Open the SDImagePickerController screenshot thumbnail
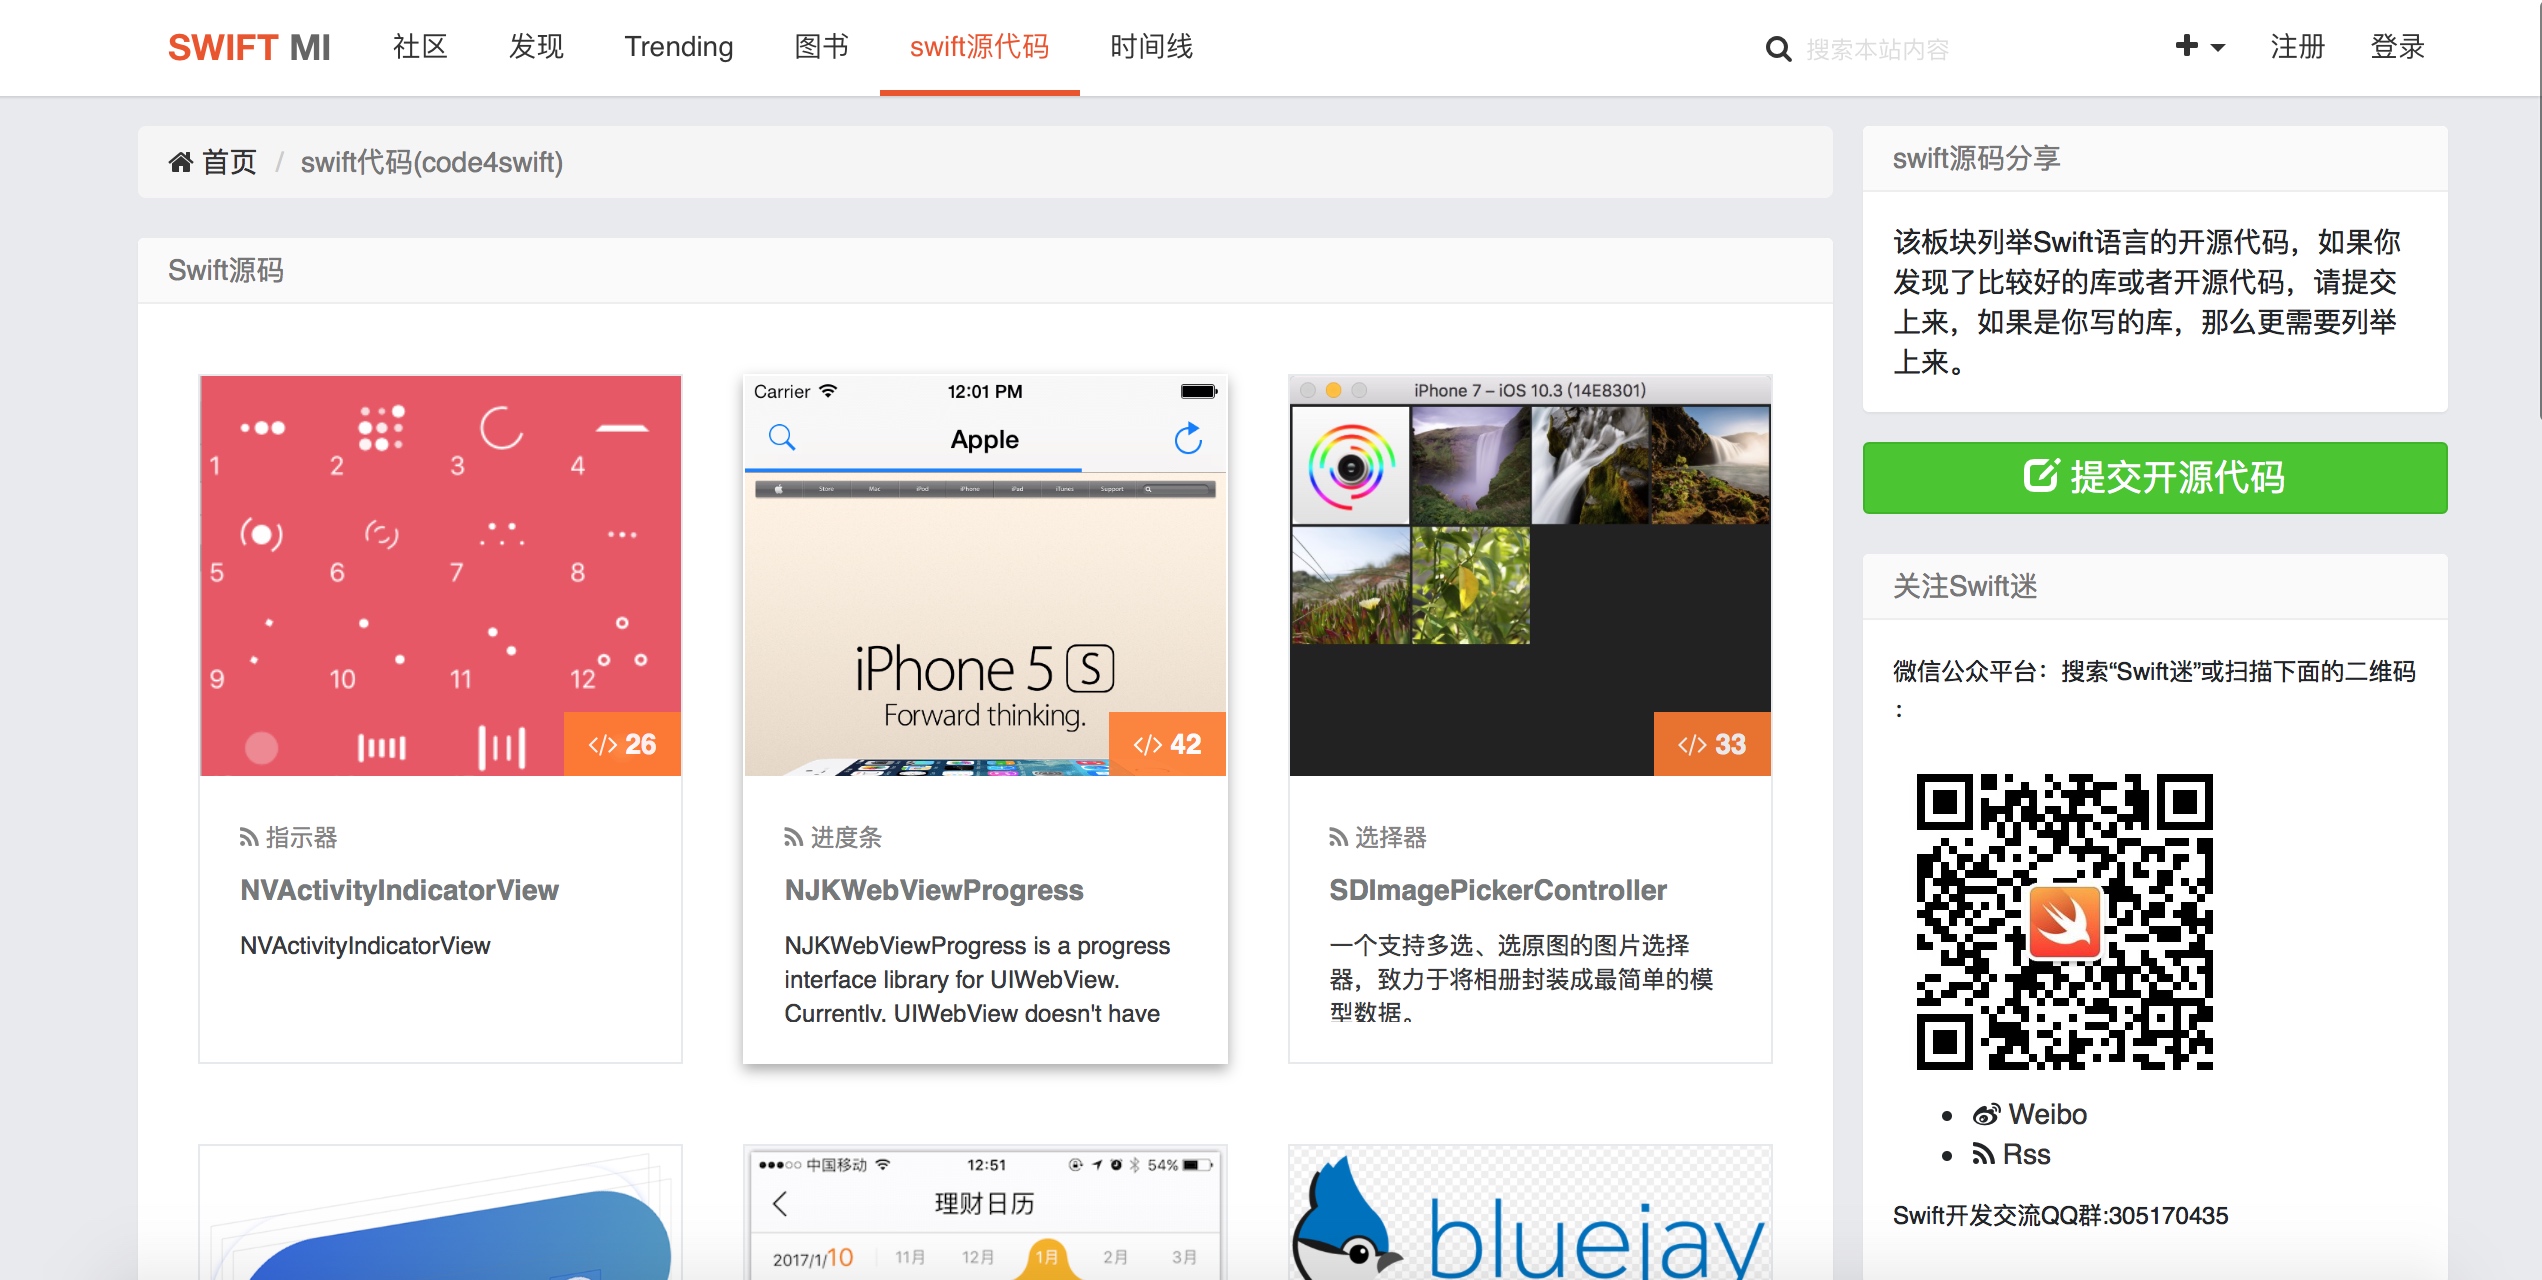Screen dimensions: 2542x1280 [x=1529, y=575]
